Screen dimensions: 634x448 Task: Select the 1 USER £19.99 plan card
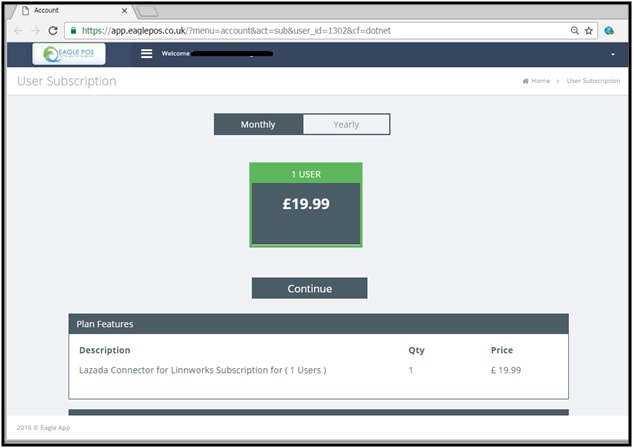tap(306, 205)
